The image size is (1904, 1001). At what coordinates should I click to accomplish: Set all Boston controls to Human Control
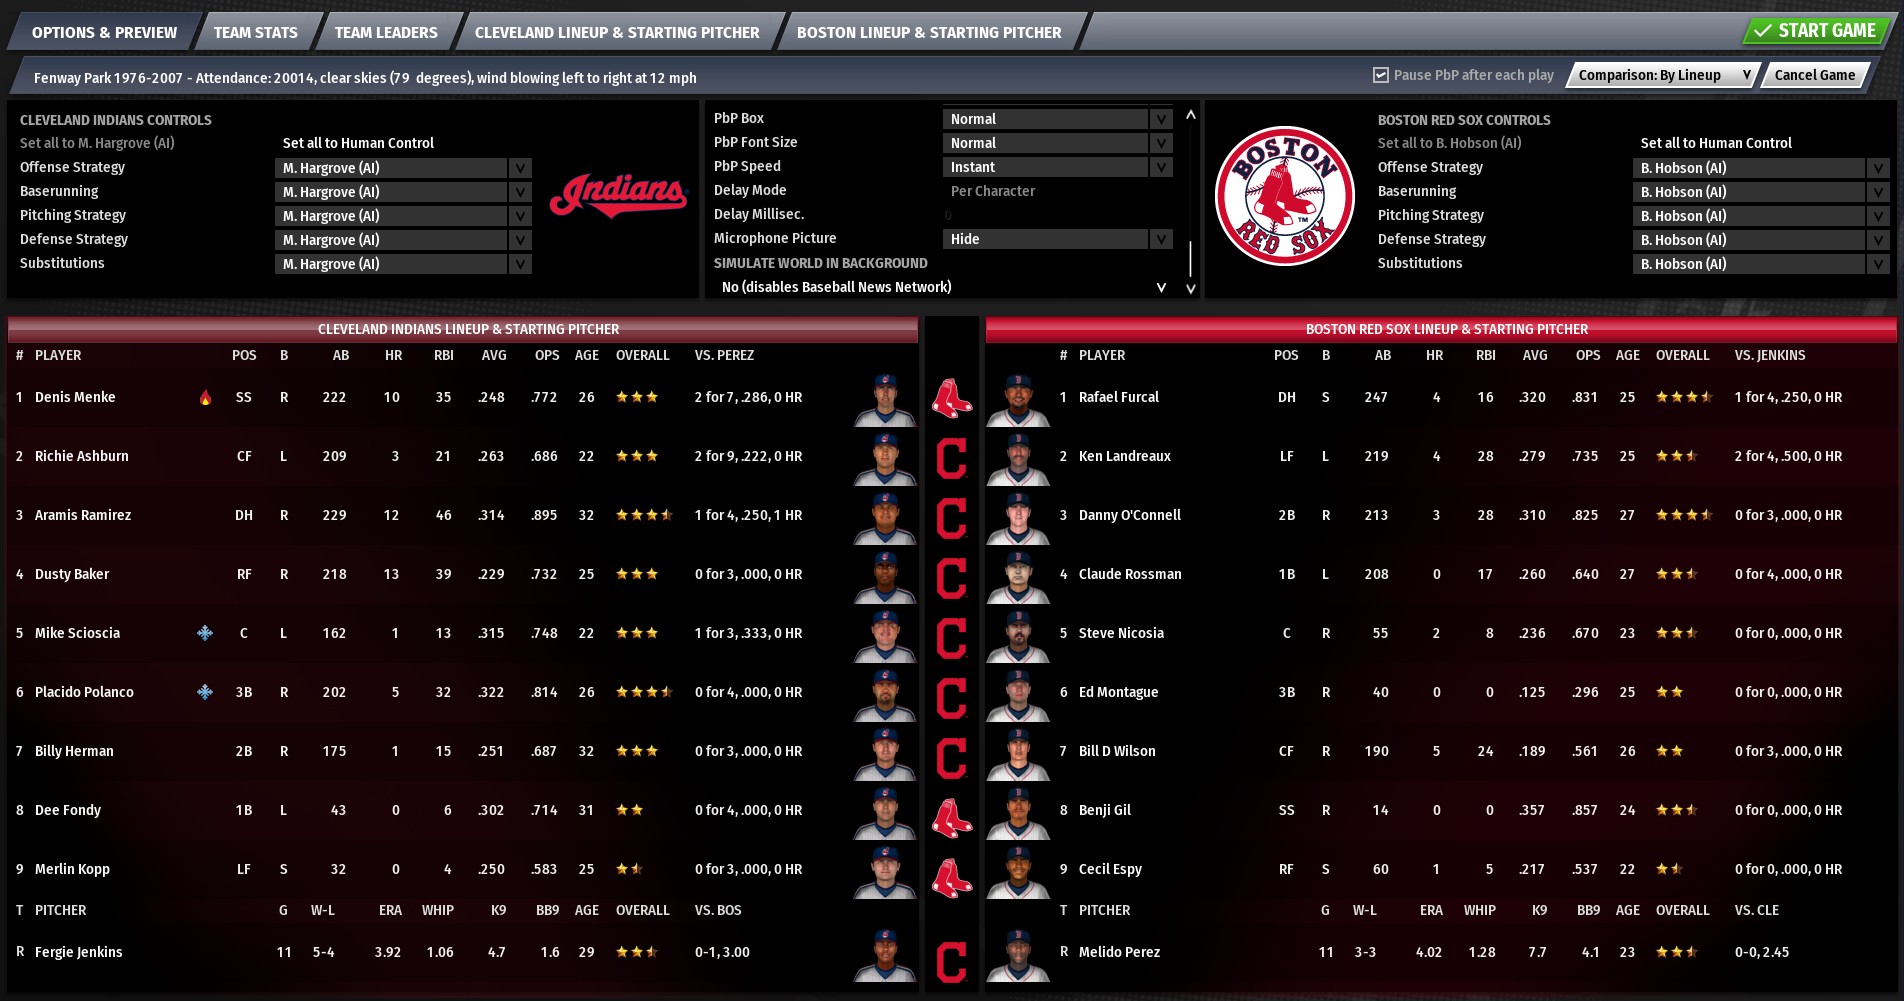click(1716, 143)
